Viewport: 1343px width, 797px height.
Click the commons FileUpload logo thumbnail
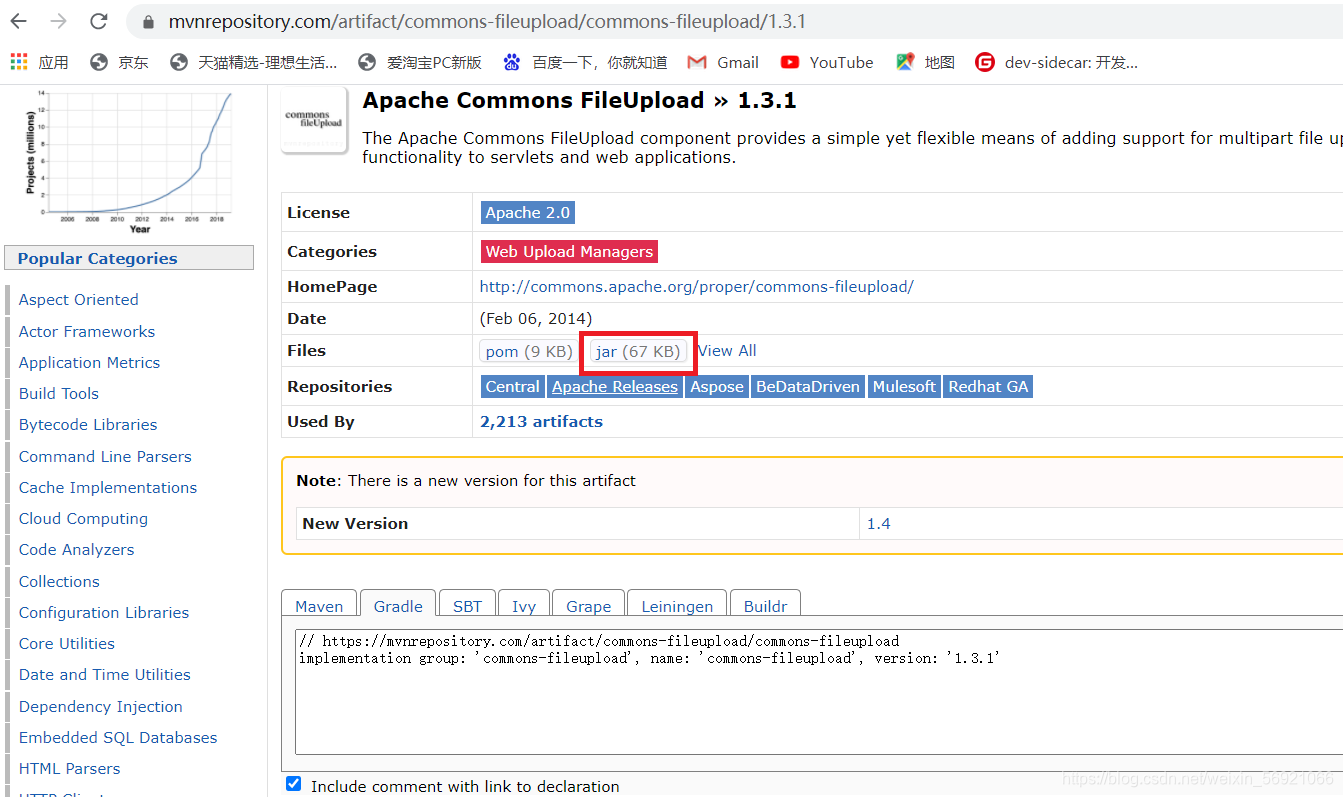tap(314, 119)
